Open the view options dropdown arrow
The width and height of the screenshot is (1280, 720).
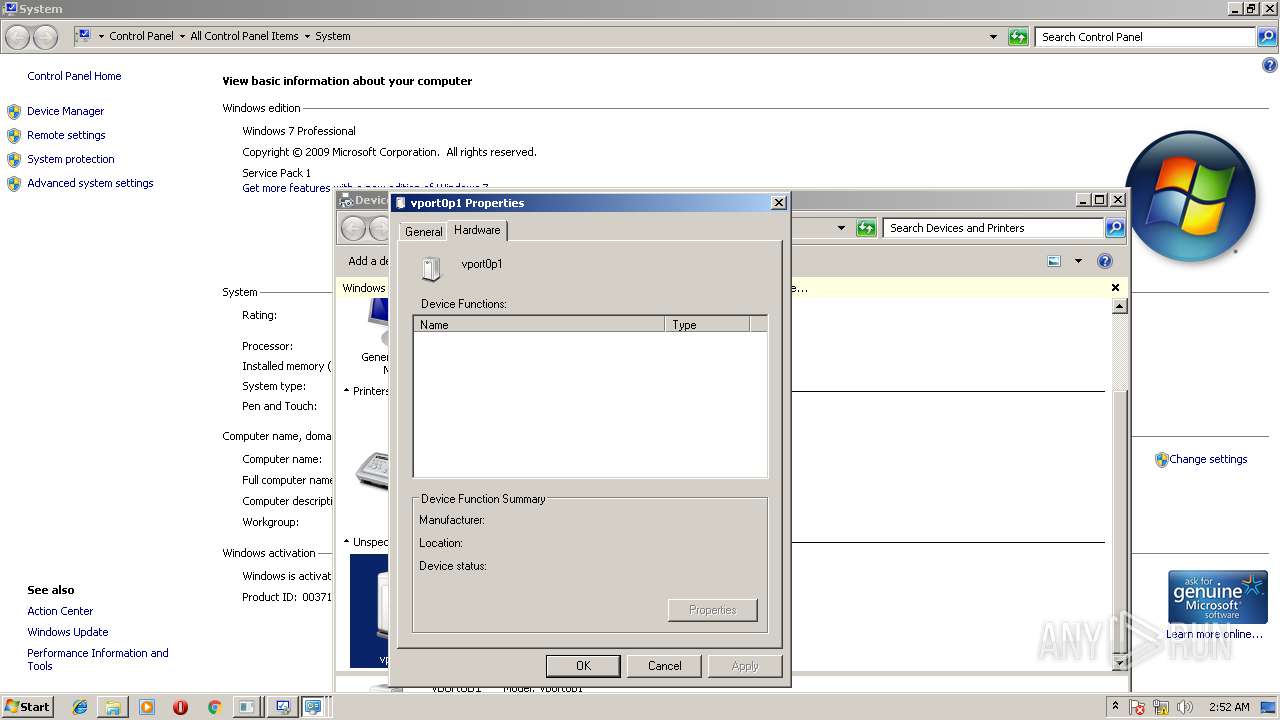point(1078,261)
